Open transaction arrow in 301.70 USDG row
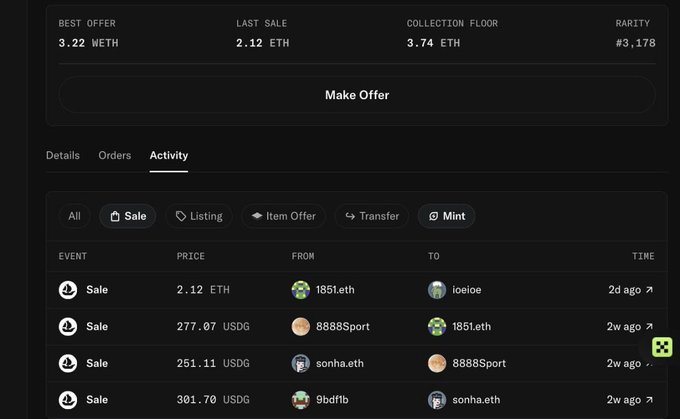The image size is (680, 419). click(x=649, y=399)
